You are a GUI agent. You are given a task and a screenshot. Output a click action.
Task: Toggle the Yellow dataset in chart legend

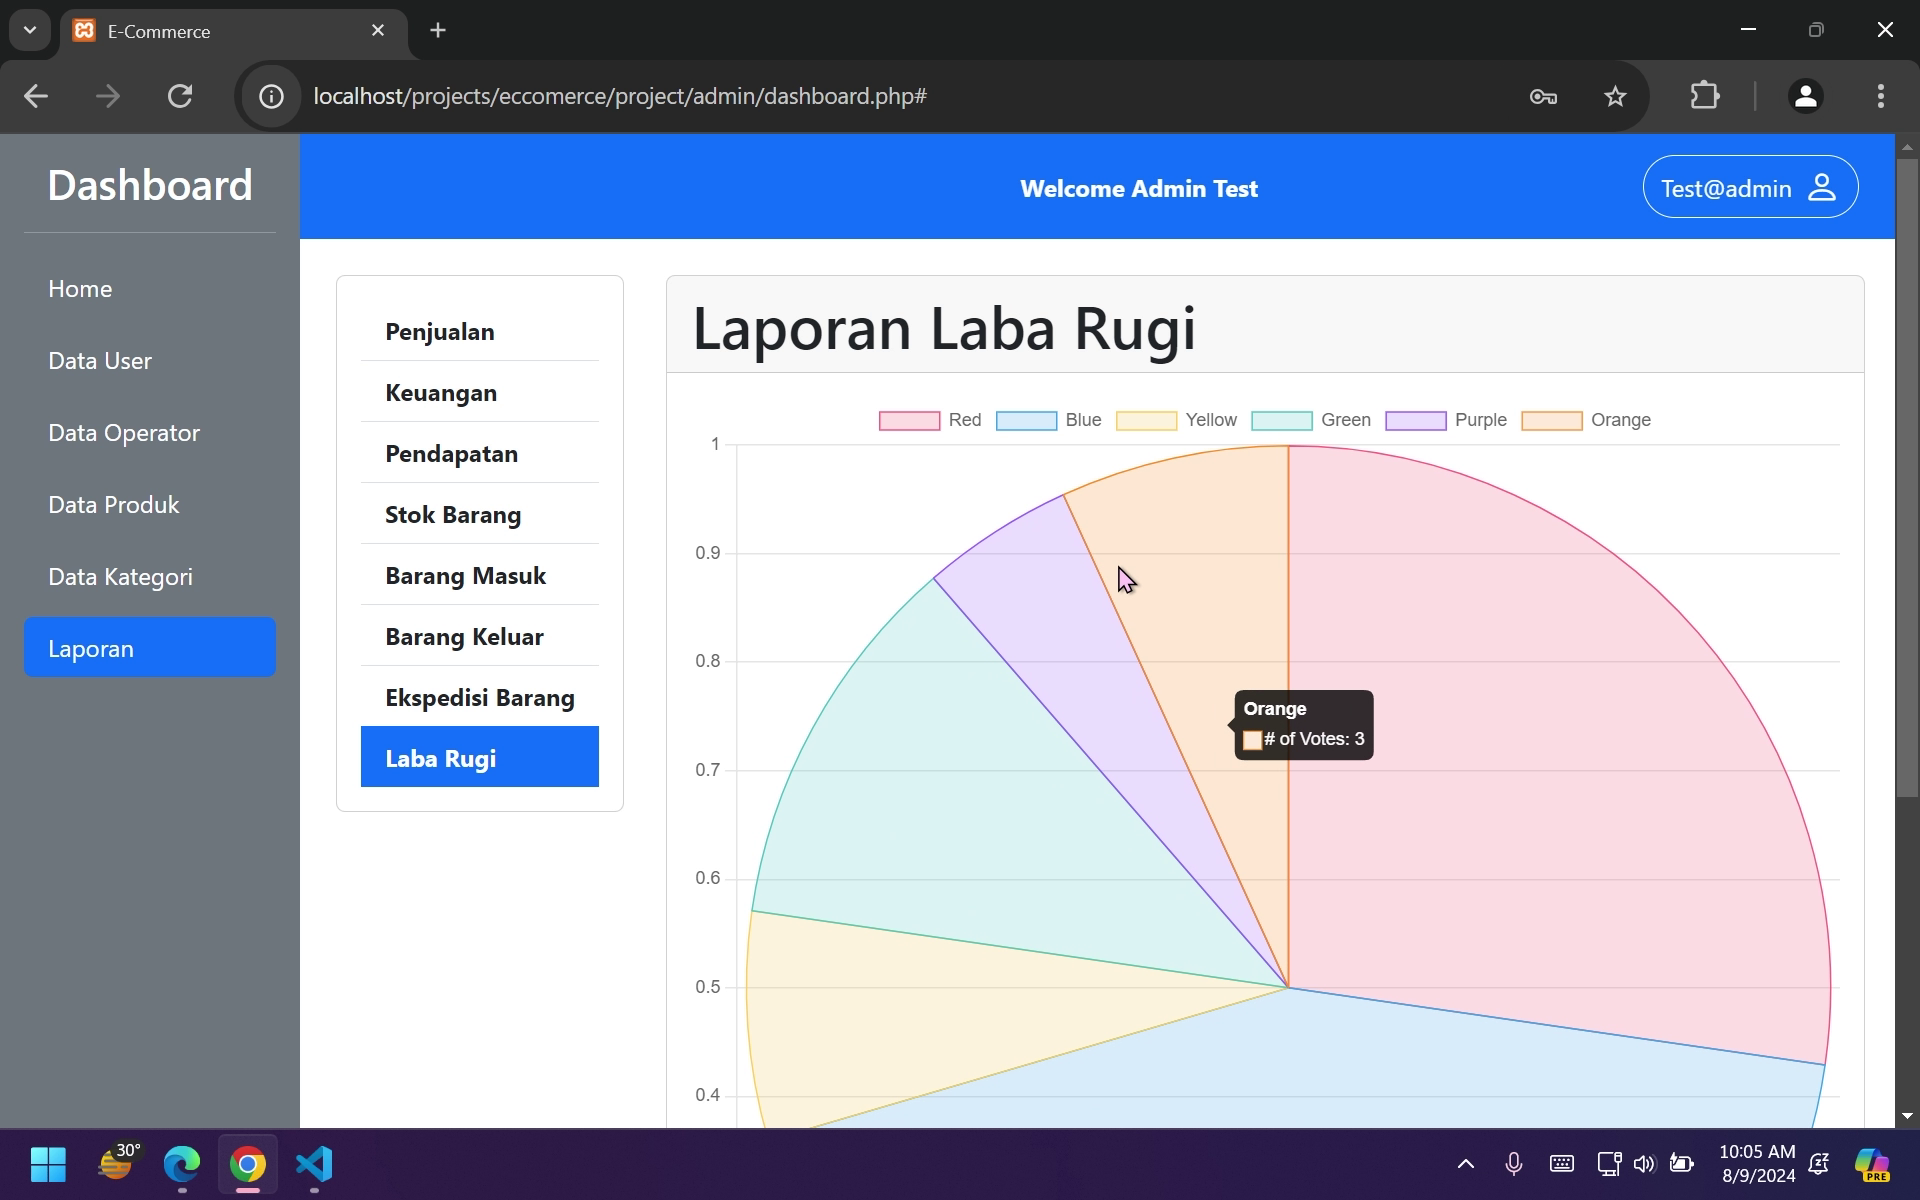(x=1176, y=420)
